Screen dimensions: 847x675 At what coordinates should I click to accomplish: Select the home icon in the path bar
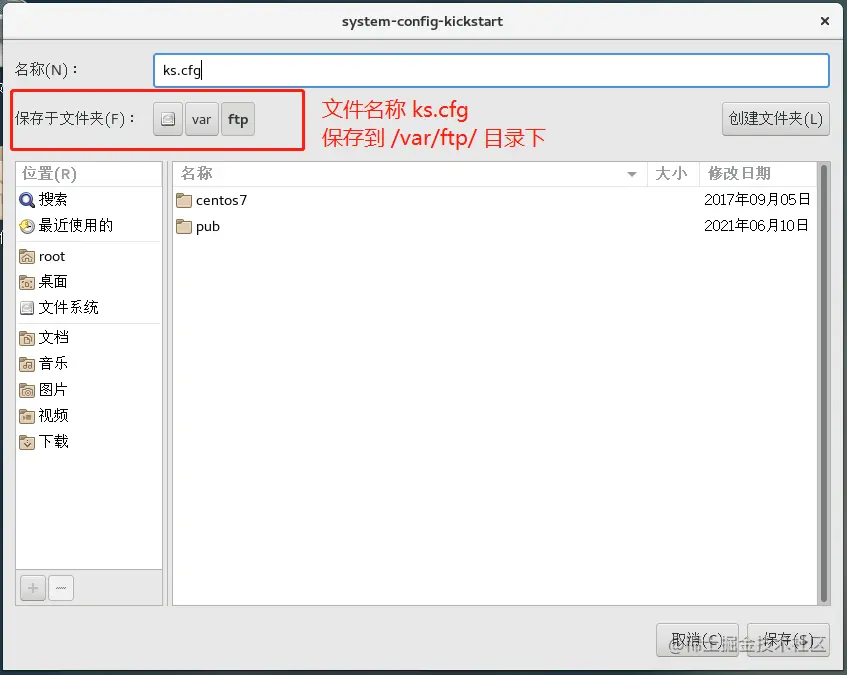click(x=166, y=119)
